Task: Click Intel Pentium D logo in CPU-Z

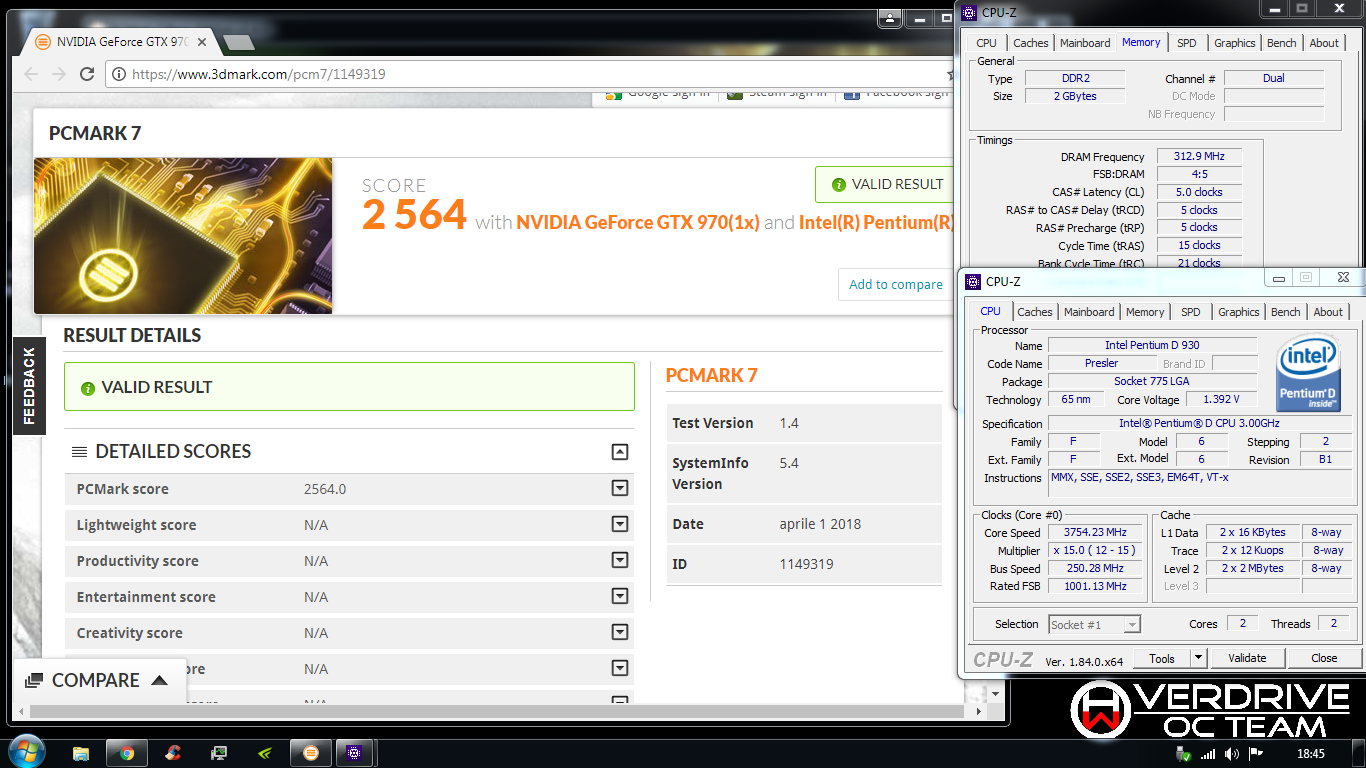Action: coord(1308,373)
